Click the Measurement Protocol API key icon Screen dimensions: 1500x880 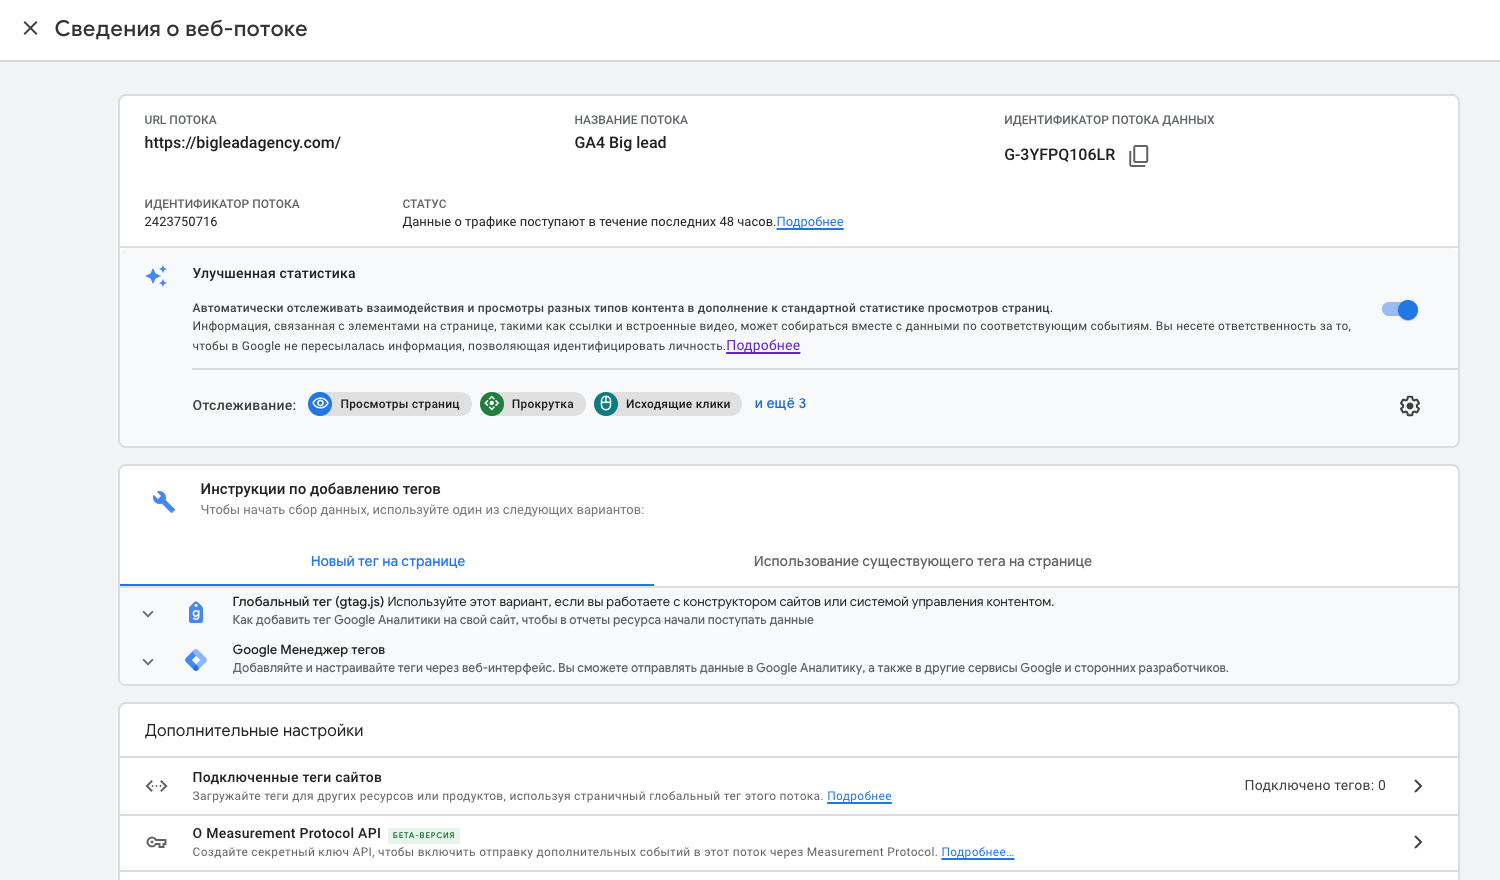157,842
